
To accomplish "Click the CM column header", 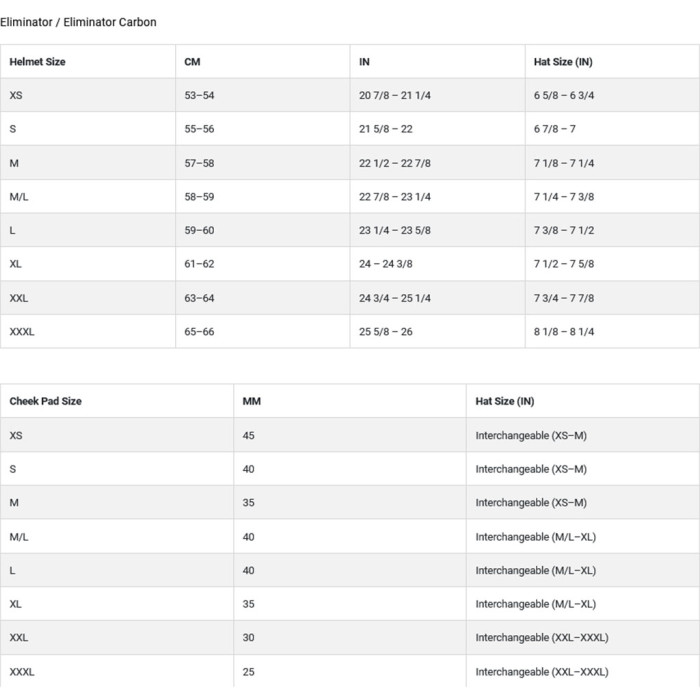I will pos(193,62).
